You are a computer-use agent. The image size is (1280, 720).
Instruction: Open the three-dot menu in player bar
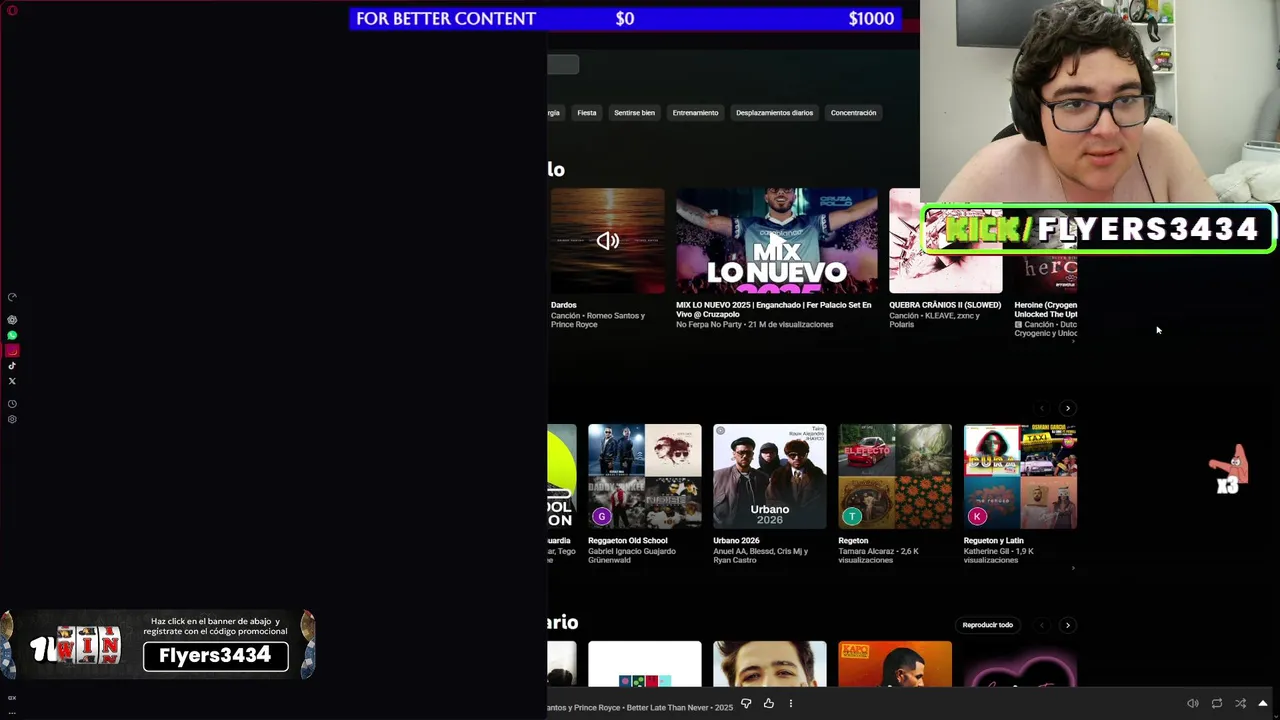pos(790,704)
